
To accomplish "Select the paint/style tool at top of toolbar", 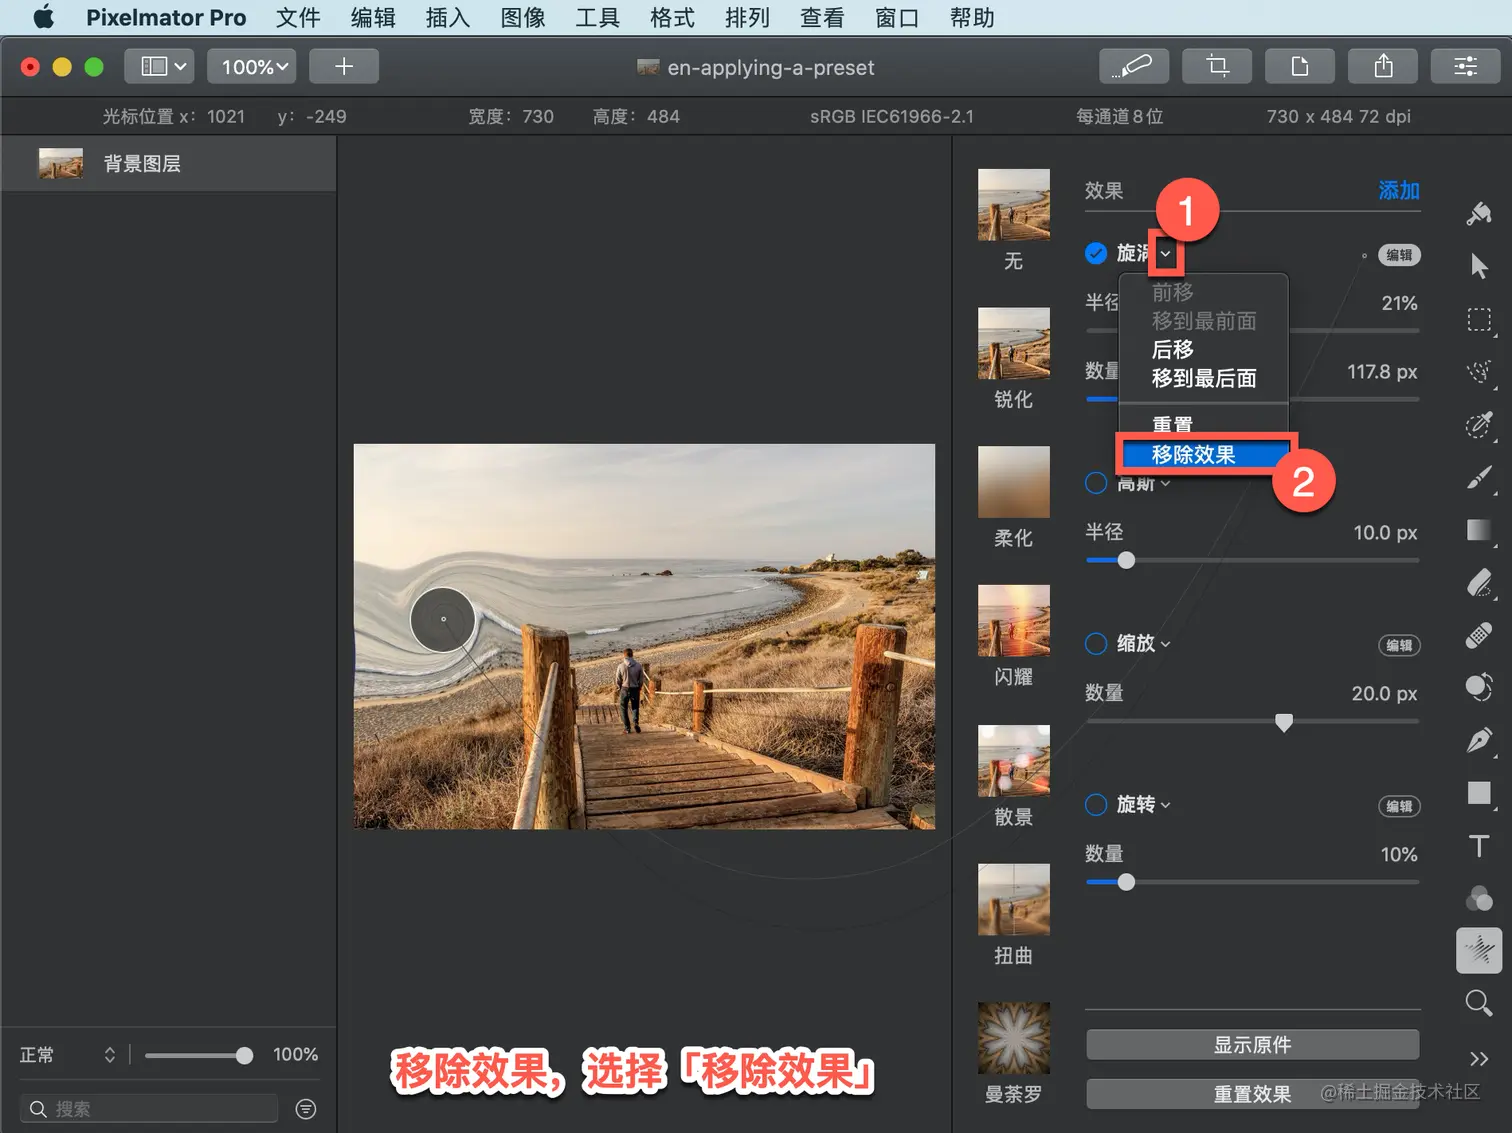I will [x=1479, y=213].
